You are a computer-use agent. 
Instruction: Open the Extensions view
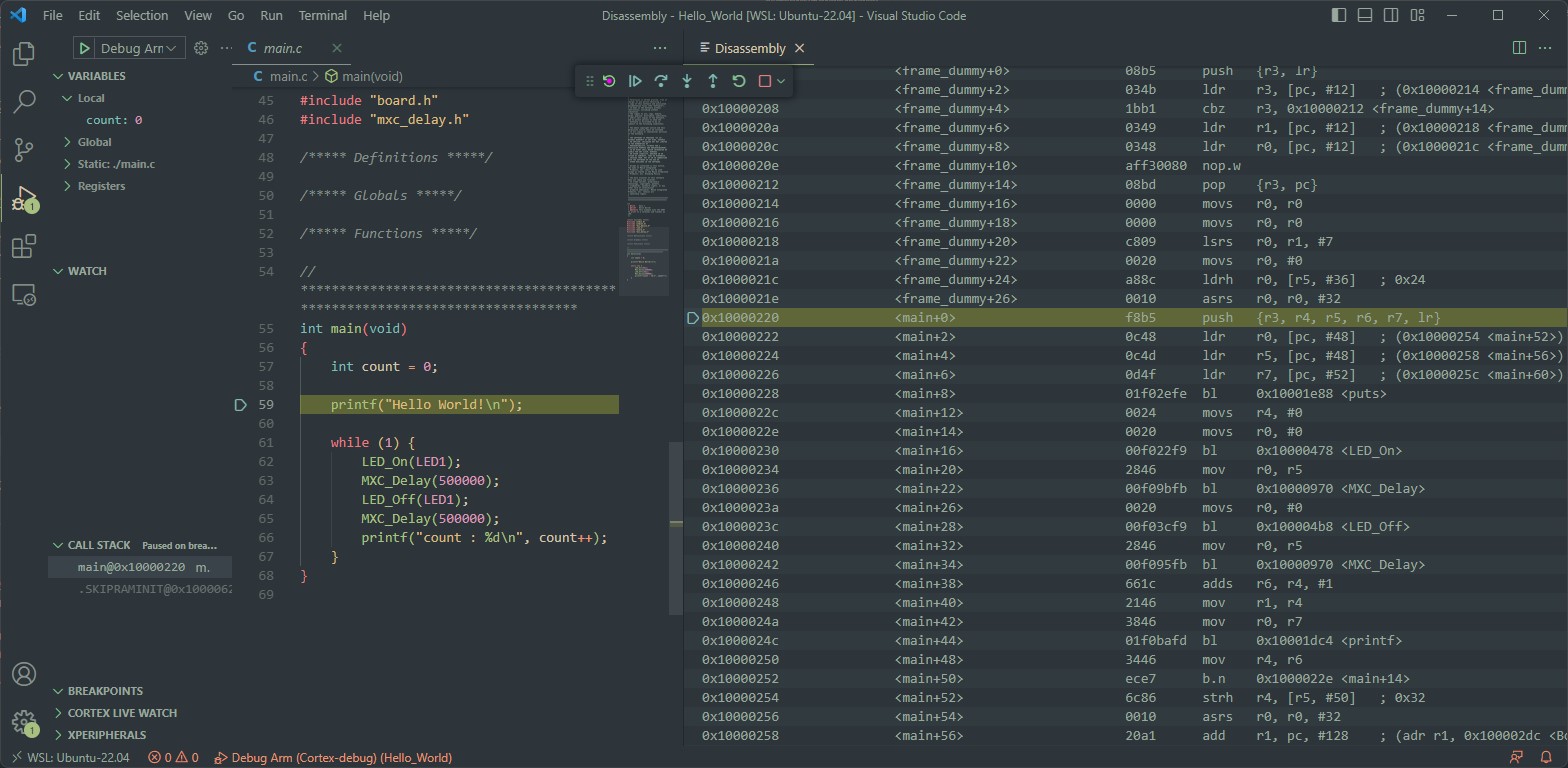click(x=24, y=246)
